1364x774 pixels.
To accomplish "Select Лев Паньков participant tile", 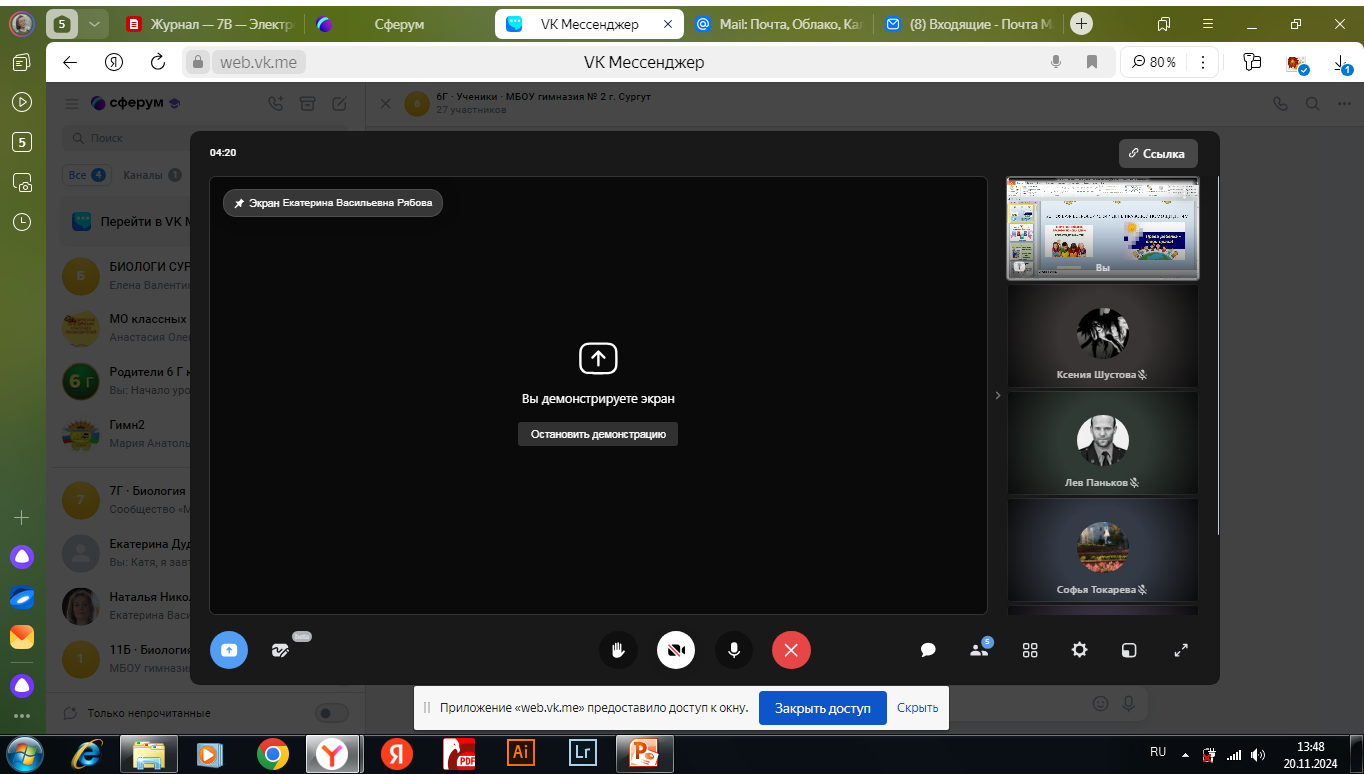I will click(x=1102, y=444).
